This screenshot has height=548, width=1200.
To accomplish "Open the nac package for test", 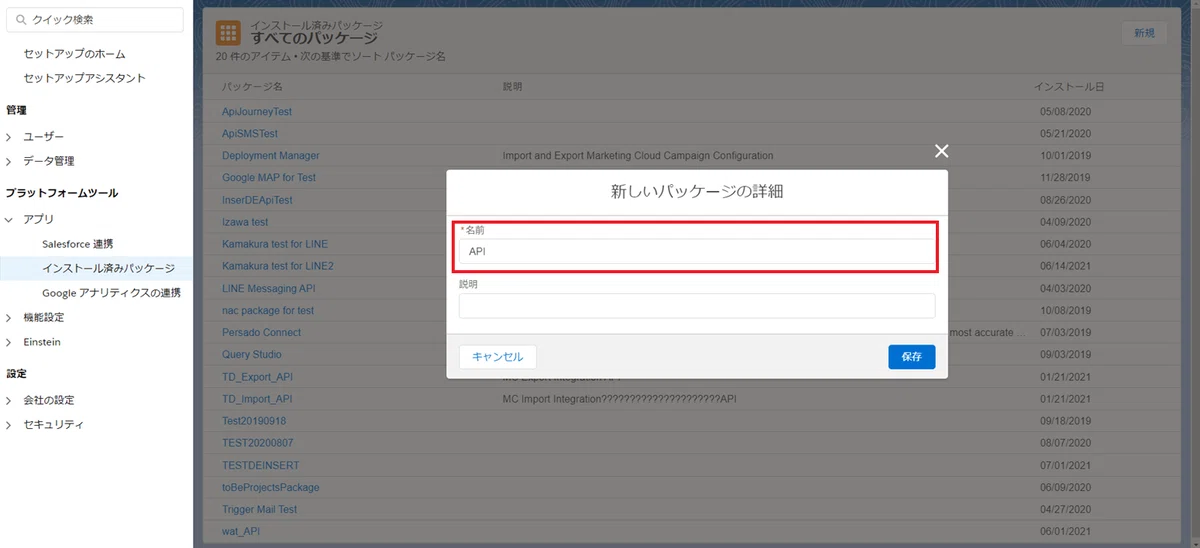I will pos(268,310).
